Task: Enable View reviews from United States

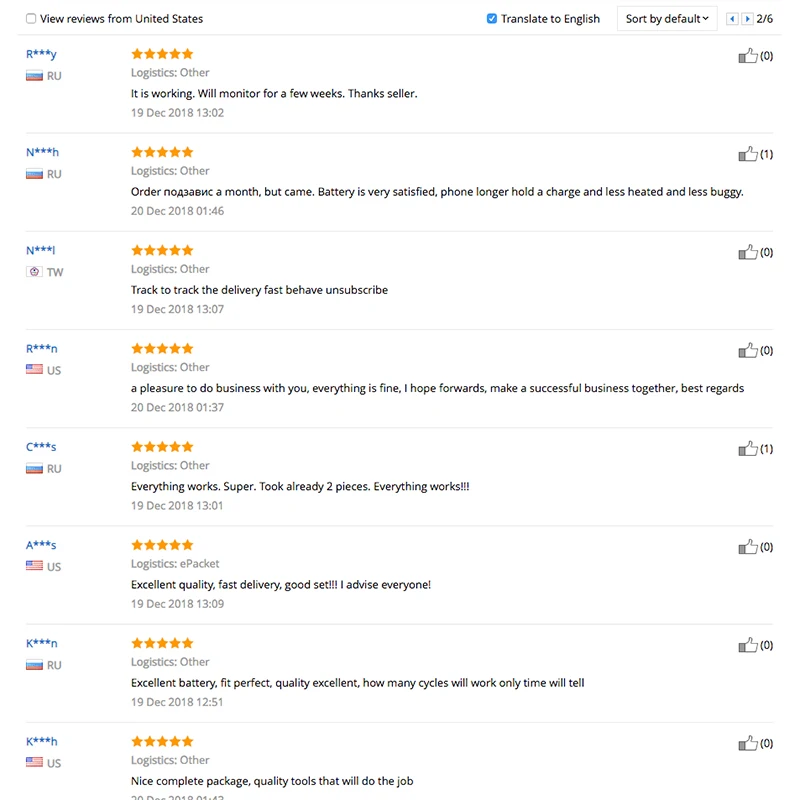Action: [x=31, y=19]
